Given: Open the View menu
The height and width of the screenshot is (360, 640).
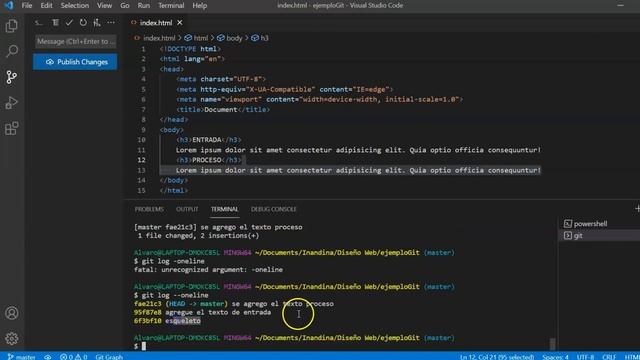Looking at the screenshot, I should click(x=104, y=5).
